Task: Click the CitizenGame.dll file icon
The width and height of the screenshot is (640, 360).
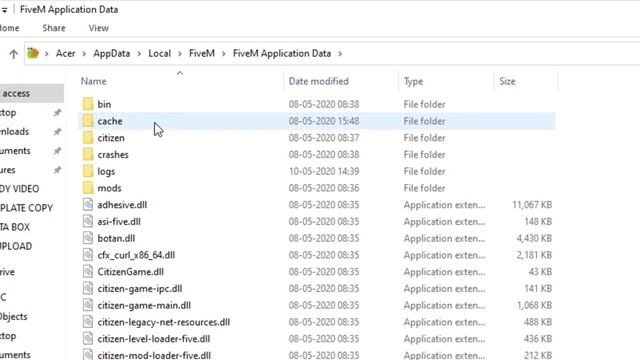Action: pyautogui.click(x=88, y=271)
